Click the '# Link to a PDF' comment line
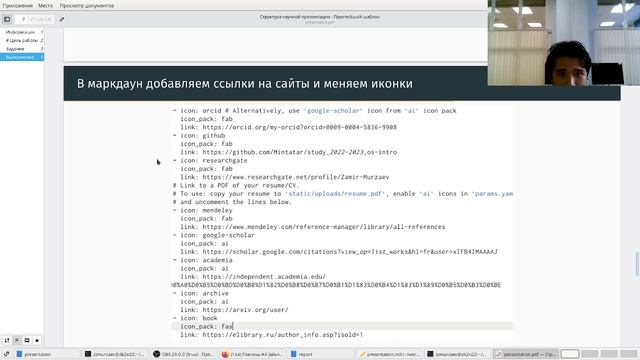Image resolution: width=640 pixels, height=360 pixels. tap(236, 185)
